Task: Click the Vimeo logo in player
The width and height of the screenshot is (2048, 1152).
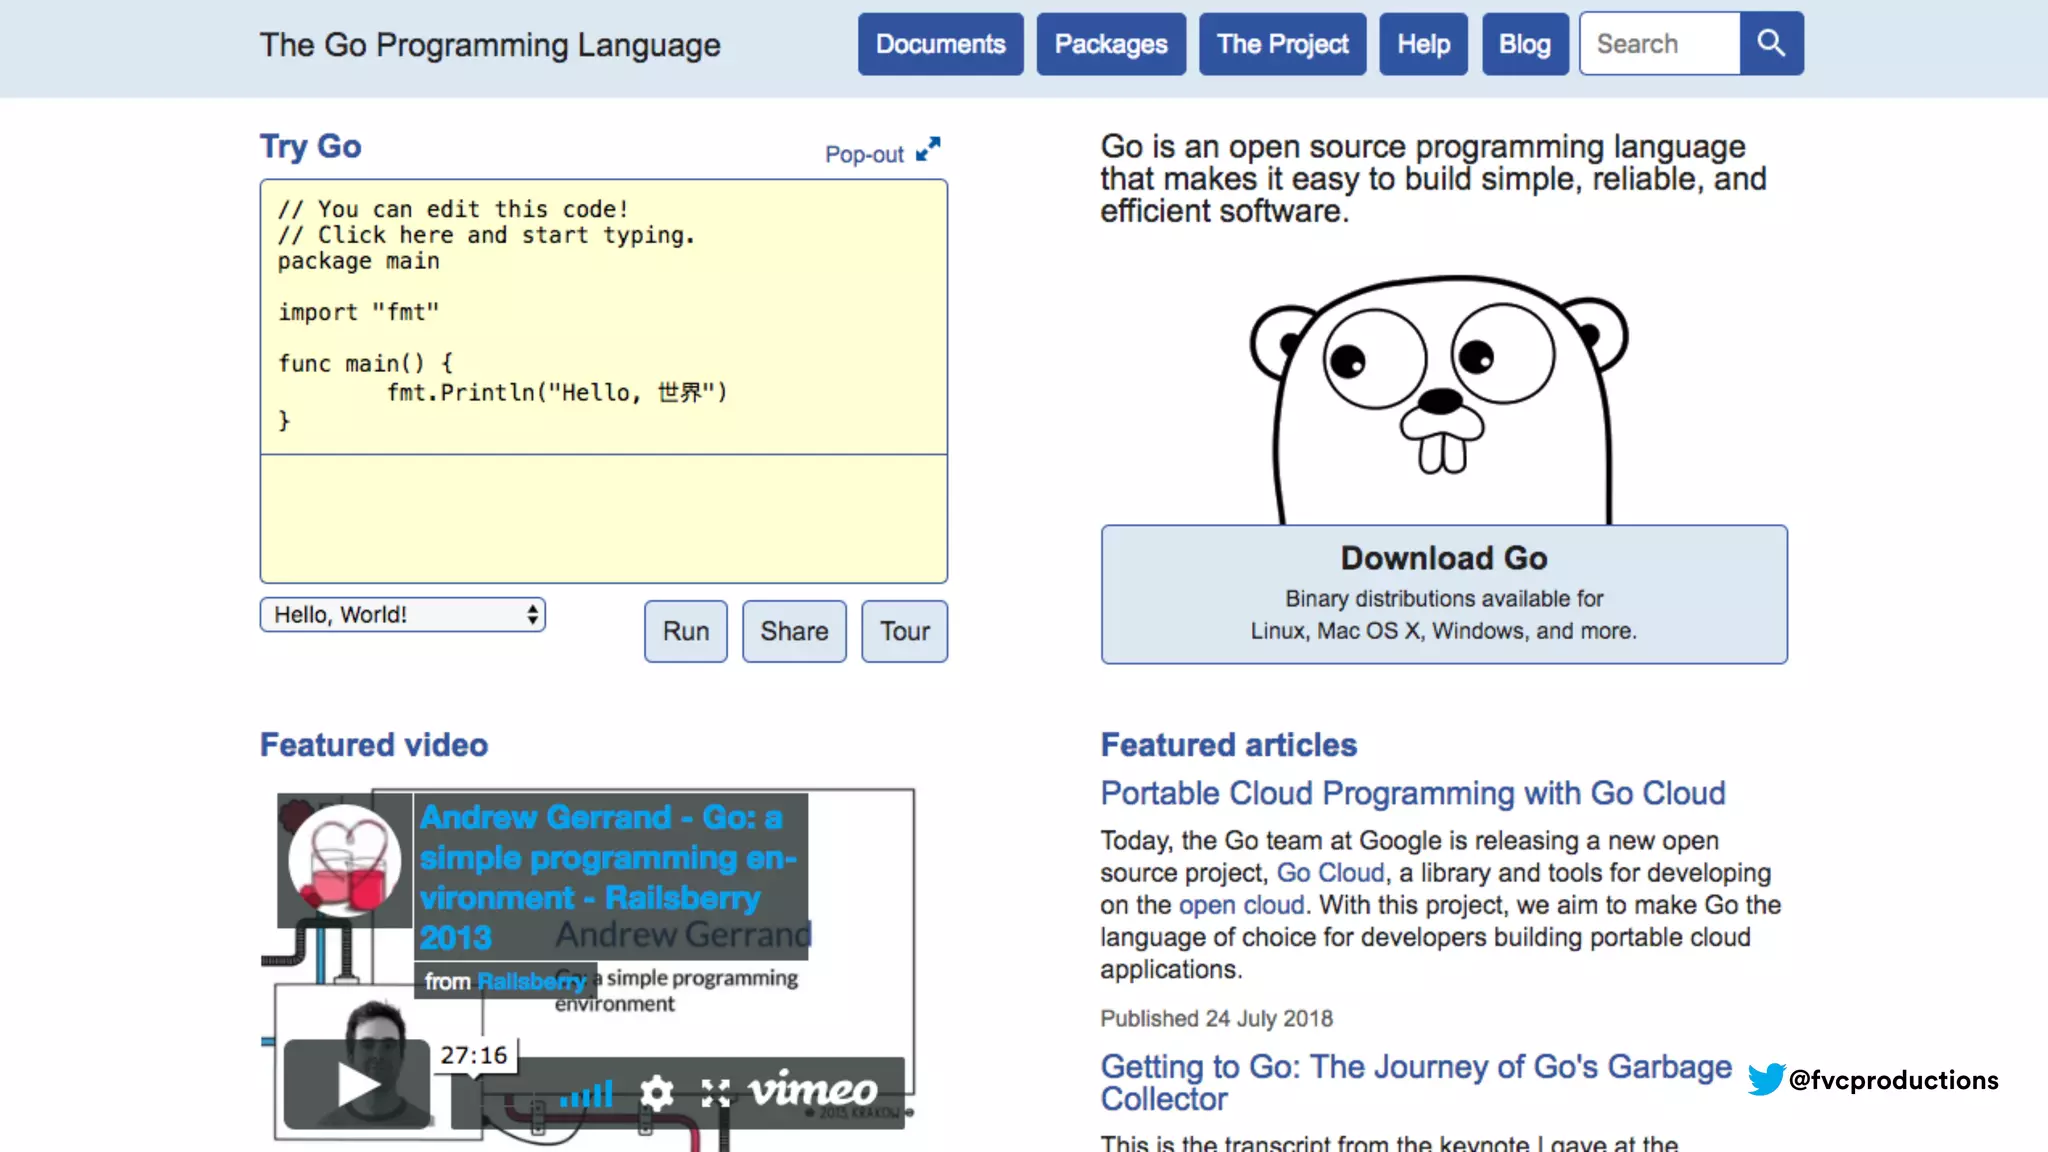Action: pyautogui.click(x=812, y=1090)
